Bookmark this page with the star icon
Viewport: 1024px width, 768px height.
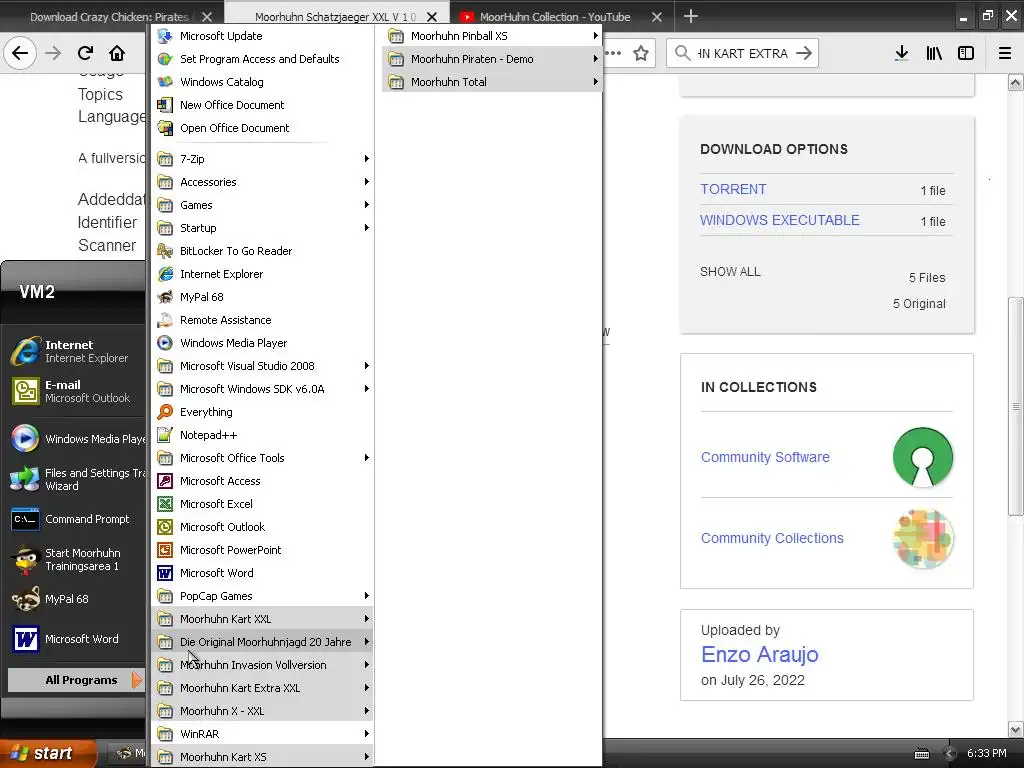[x=641, y=54]
